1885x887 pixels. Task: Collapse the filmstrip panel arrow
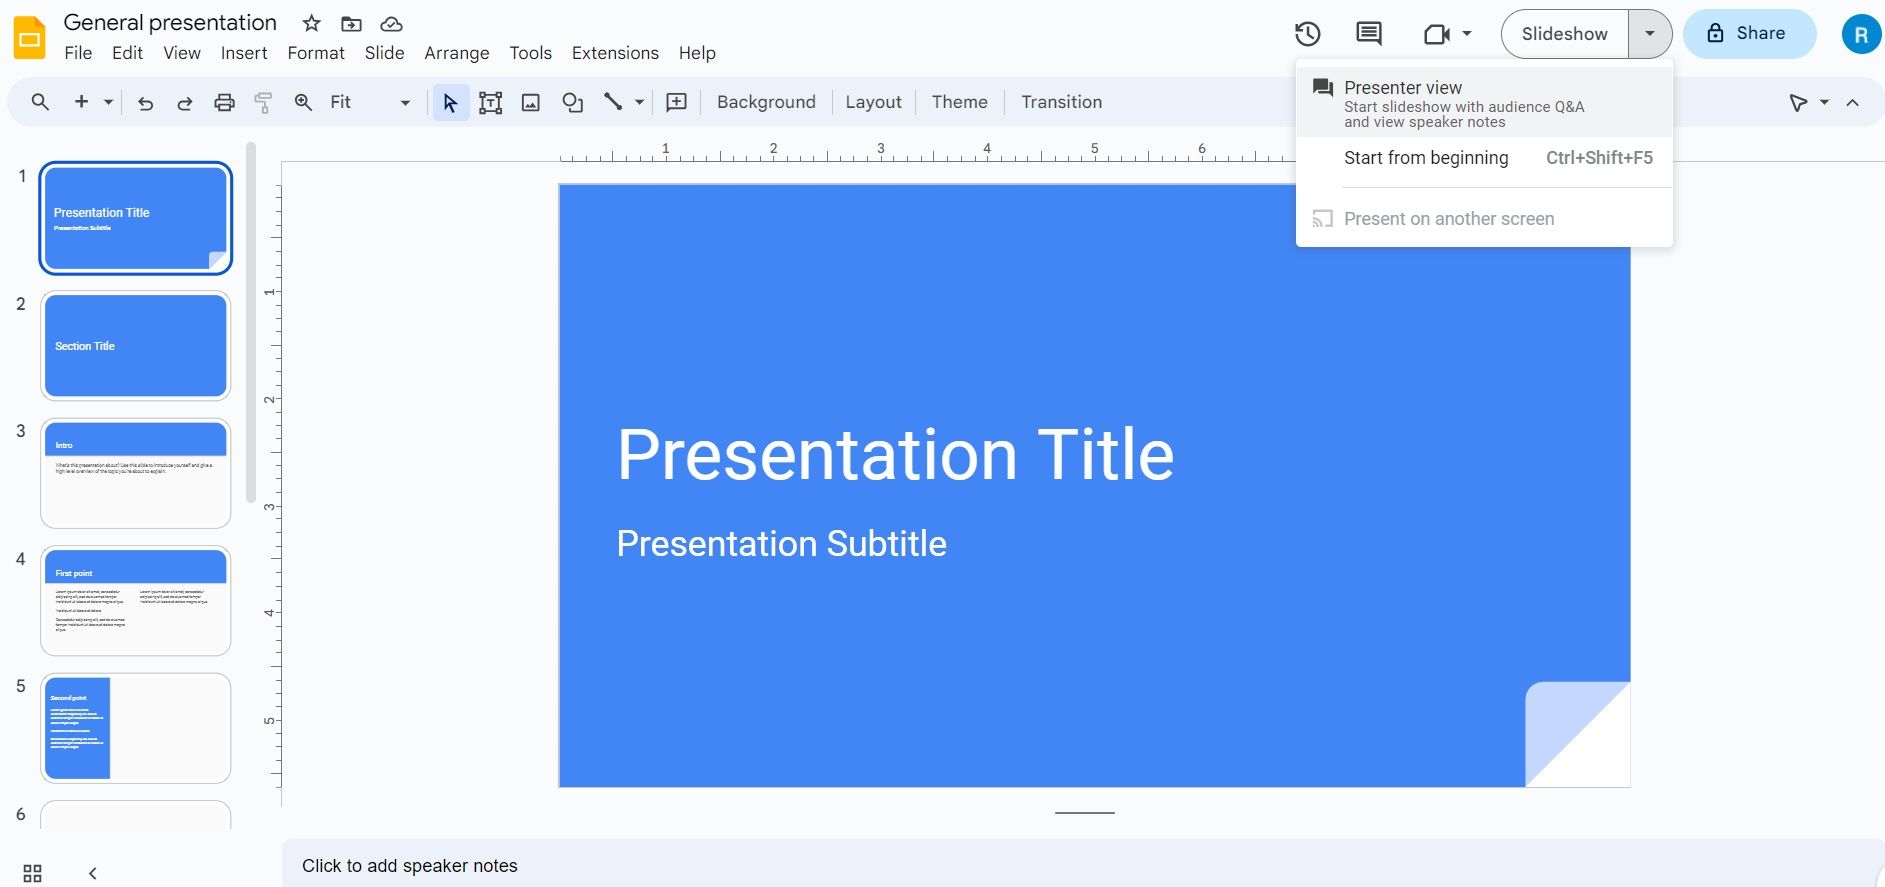pyautogui.click(x=92, y=873)
